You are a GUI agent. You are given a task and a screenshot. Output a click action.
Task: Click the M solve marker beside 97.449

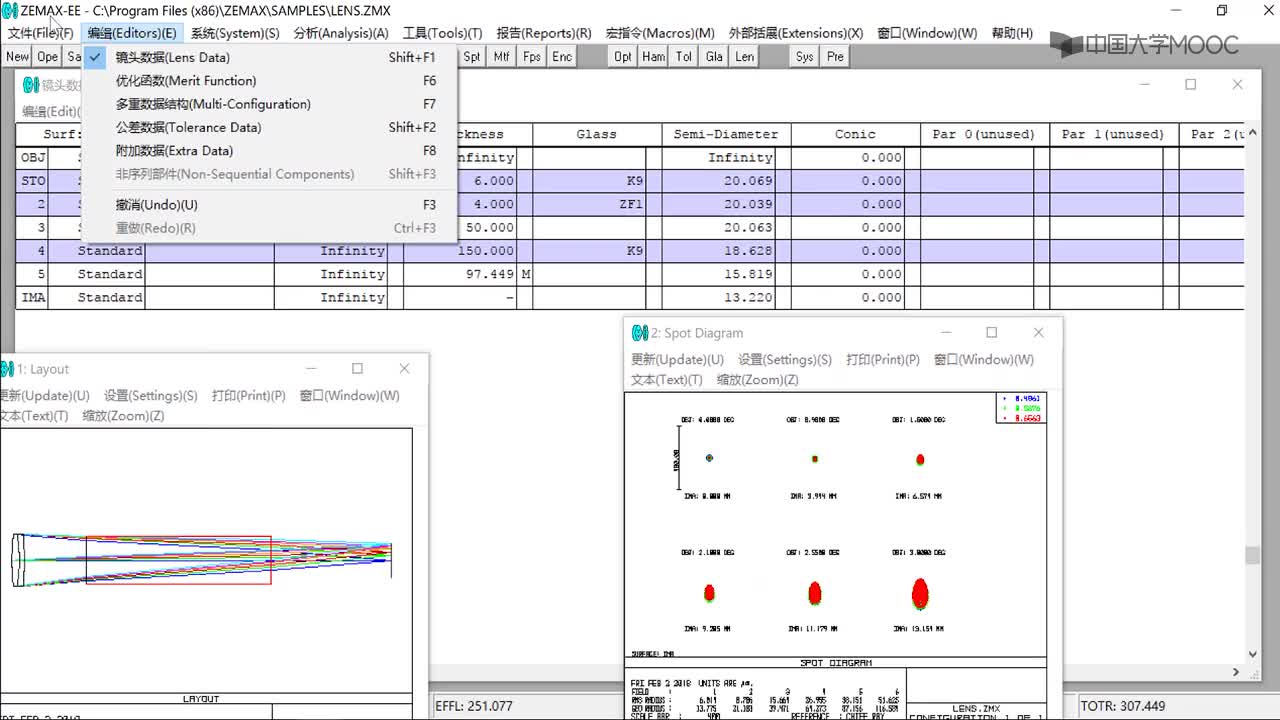click(525, 274)
